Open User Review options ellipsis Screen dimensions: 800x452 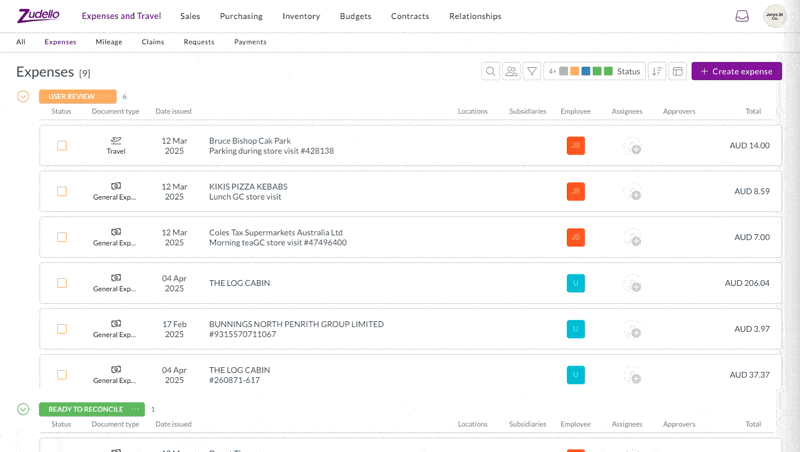pos(107,96)
